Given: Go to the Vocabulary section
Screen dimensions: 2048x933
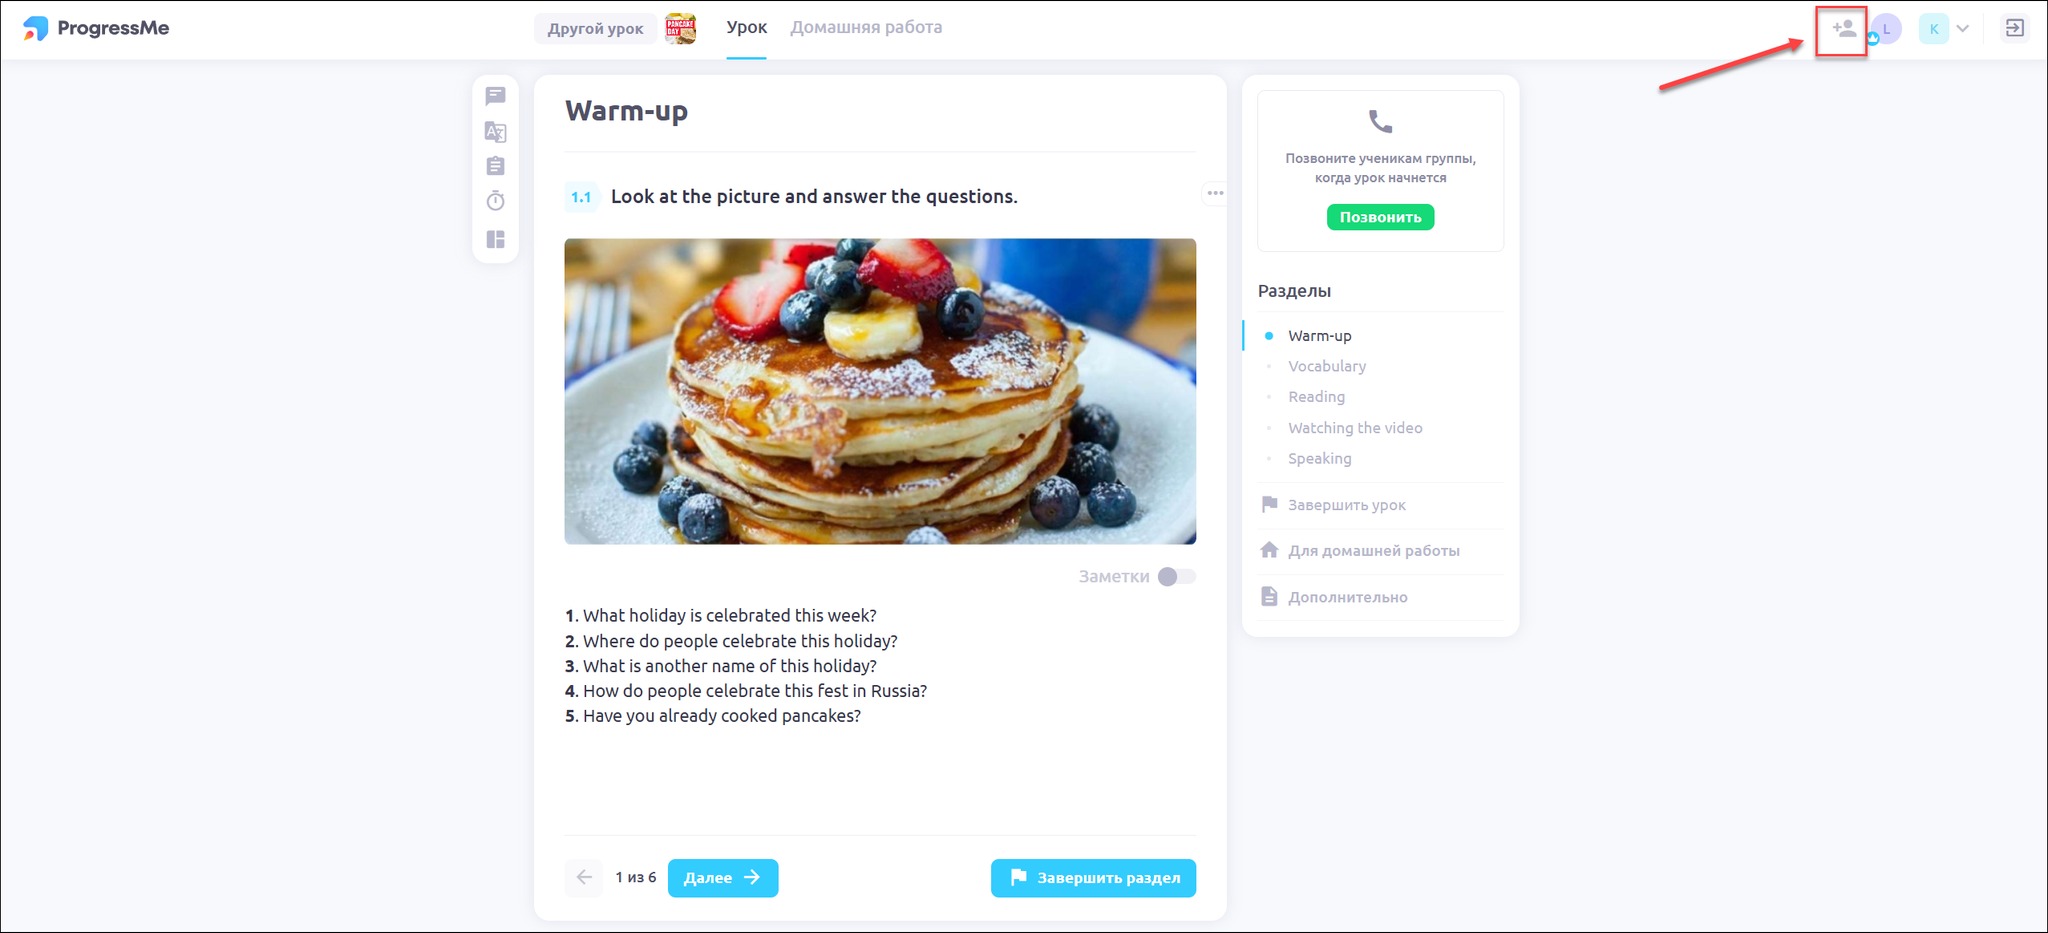Looking at the screenshot, I should tap(1326, 366).
